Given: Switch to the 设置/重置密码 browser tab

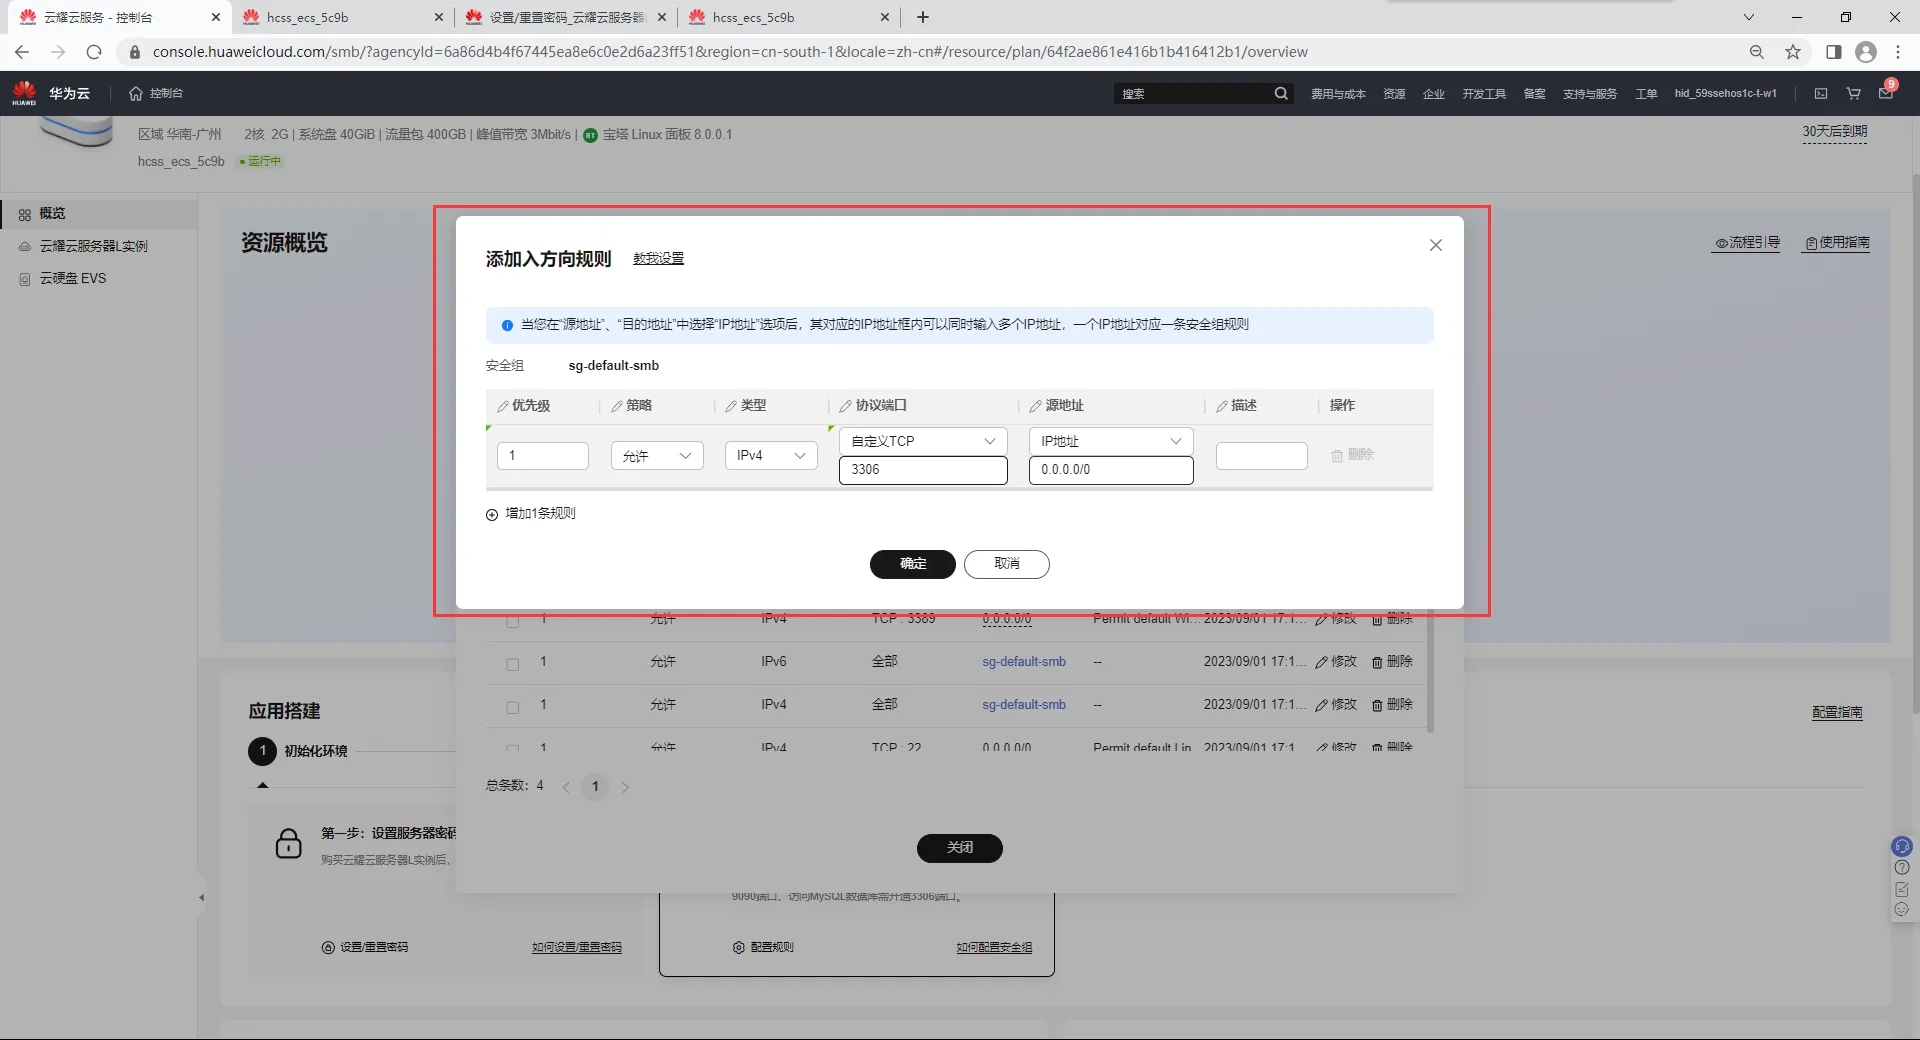Looking at the screenshot, I should [567, 17].
